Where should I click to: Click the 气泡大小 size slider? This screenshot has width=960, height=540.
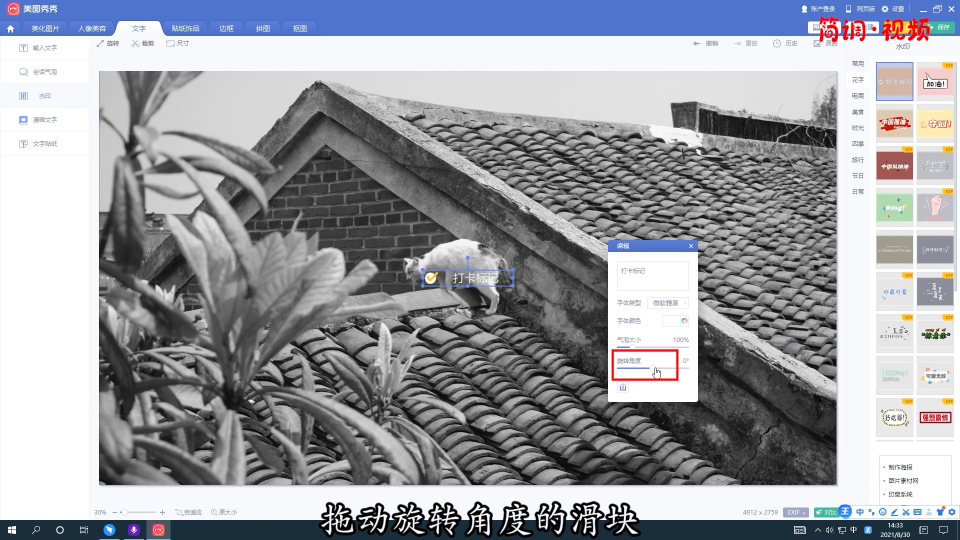[x=652, y=349]
